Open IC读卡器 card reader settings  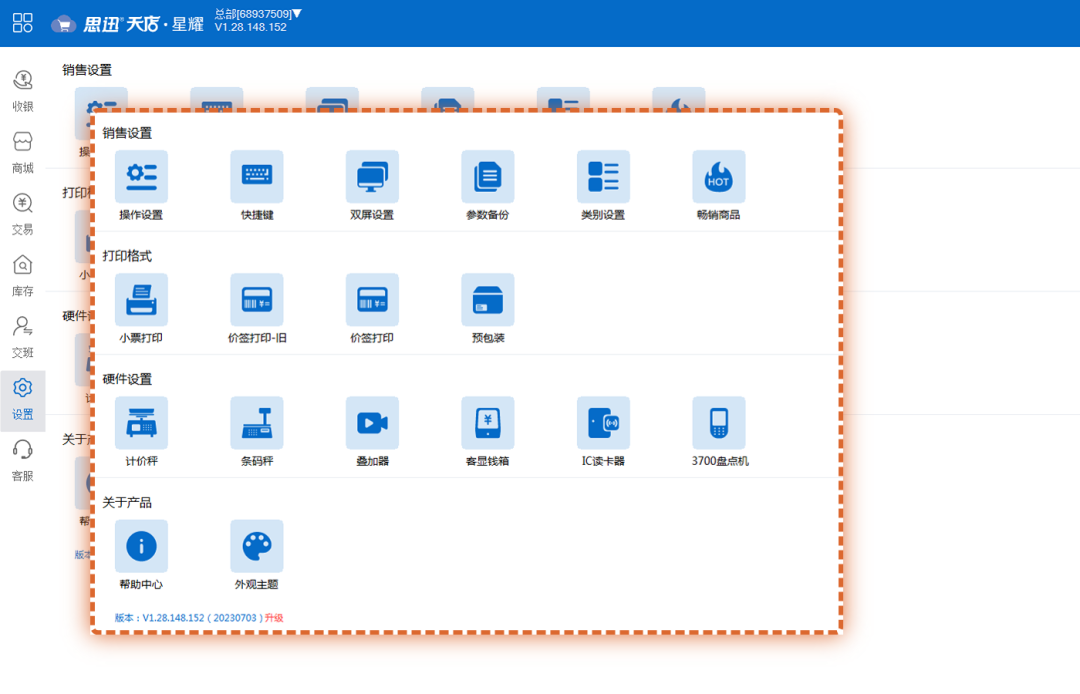pos(603,423)
